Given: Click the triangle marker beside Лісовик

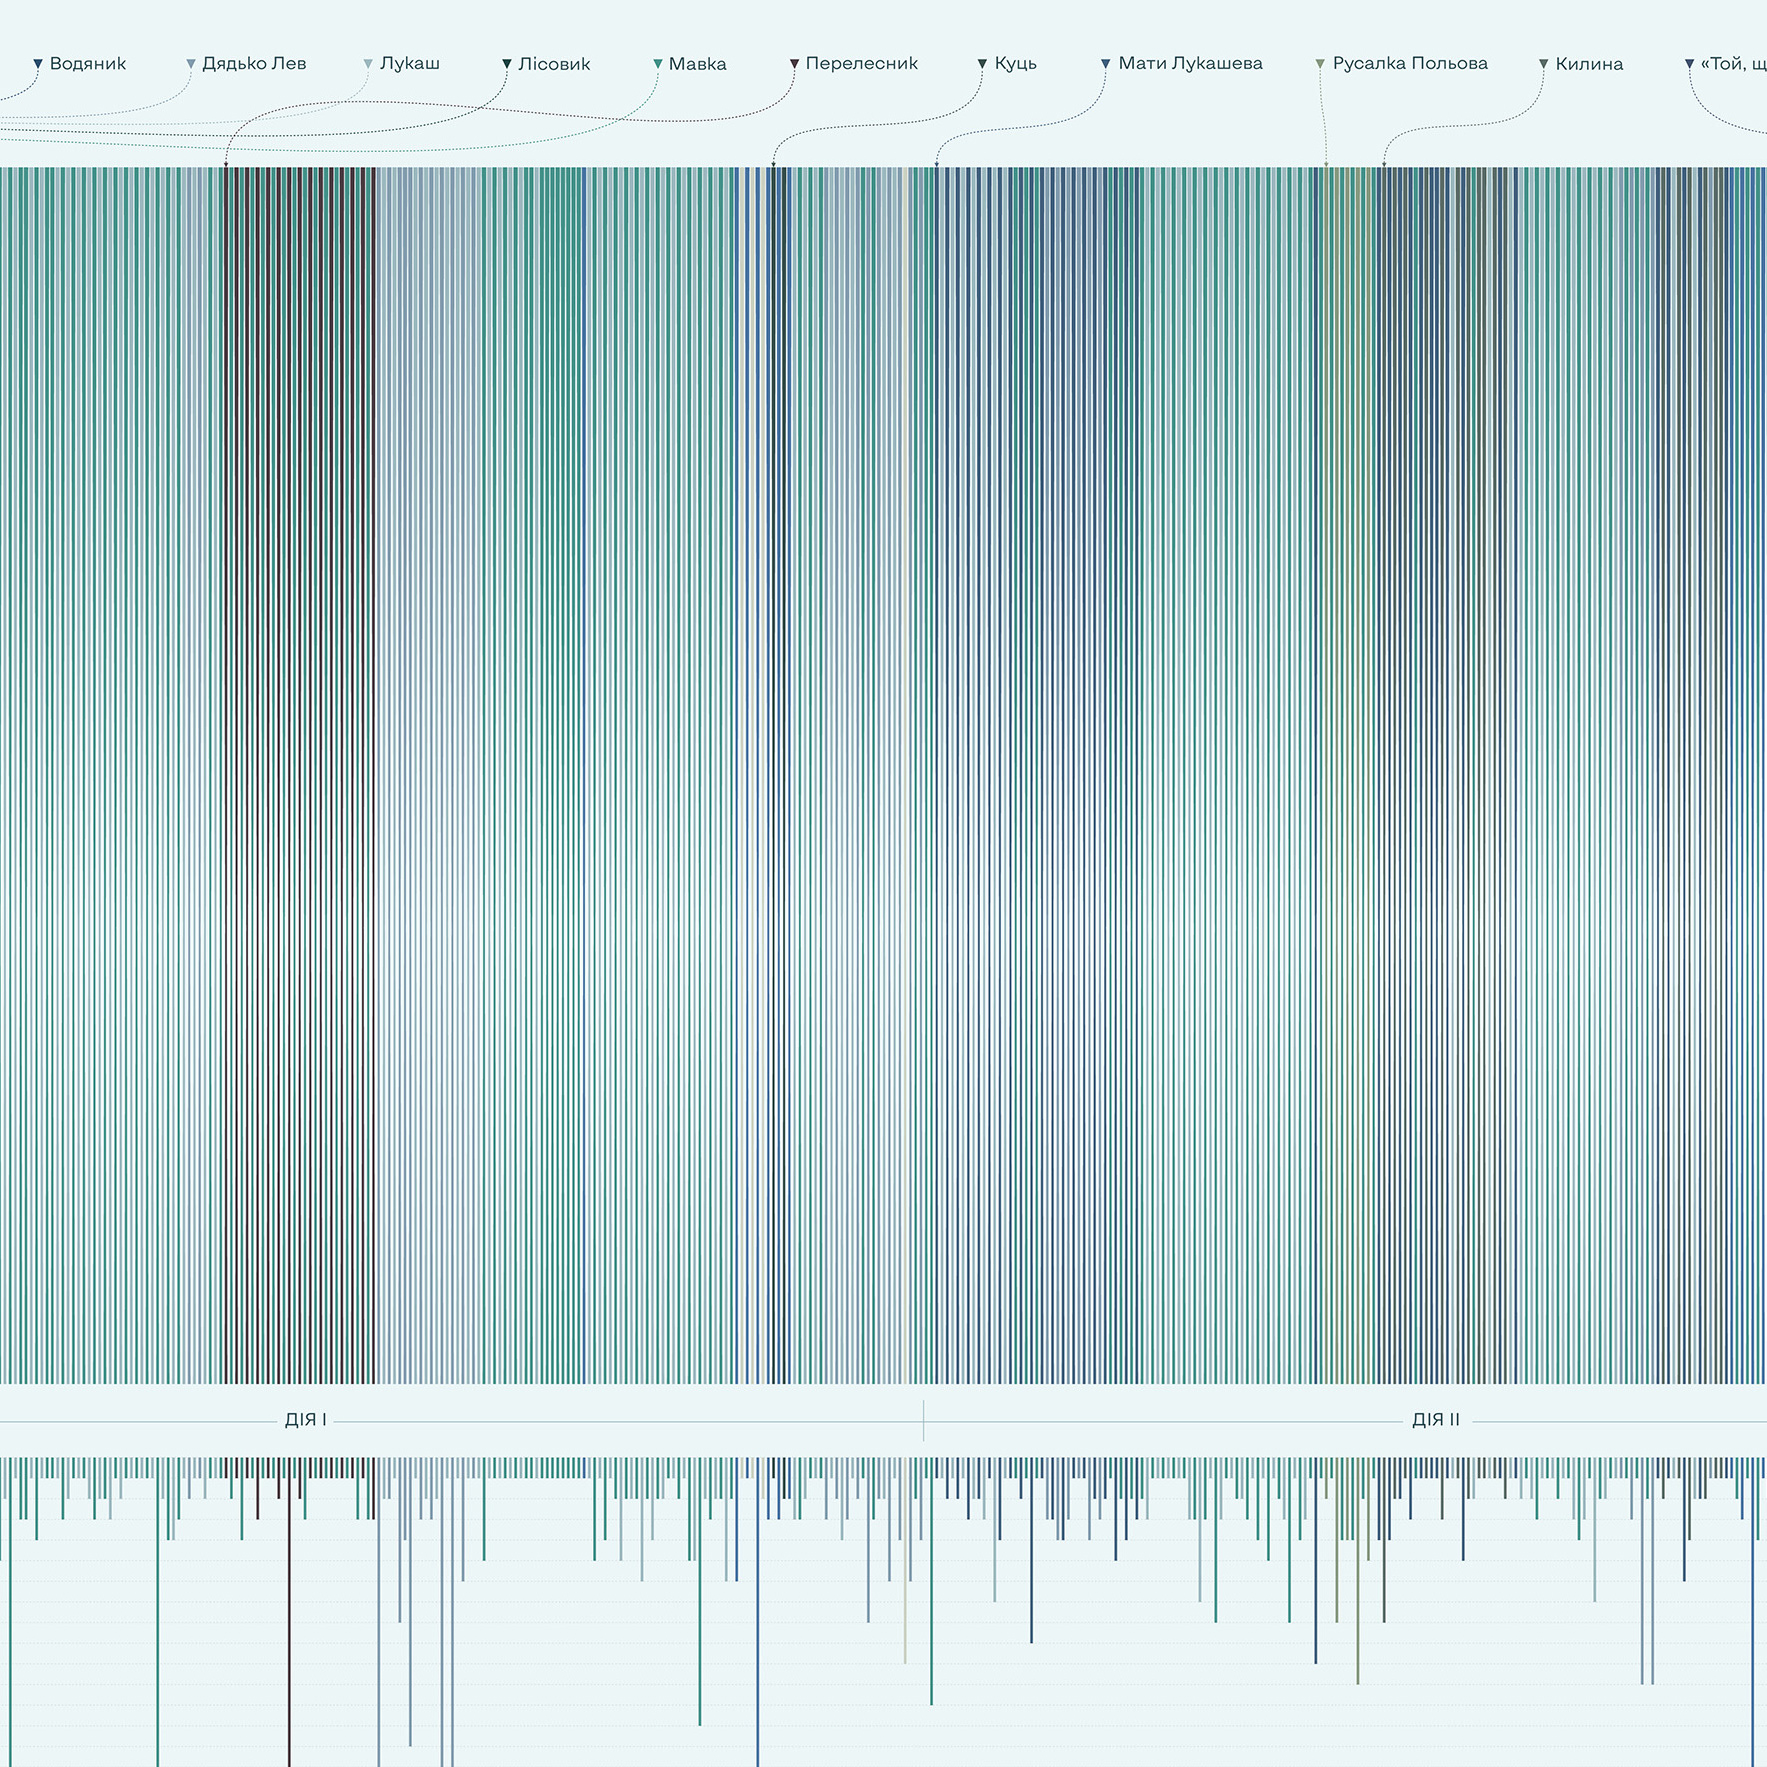Looking at the screenshot, I should 507,64.
